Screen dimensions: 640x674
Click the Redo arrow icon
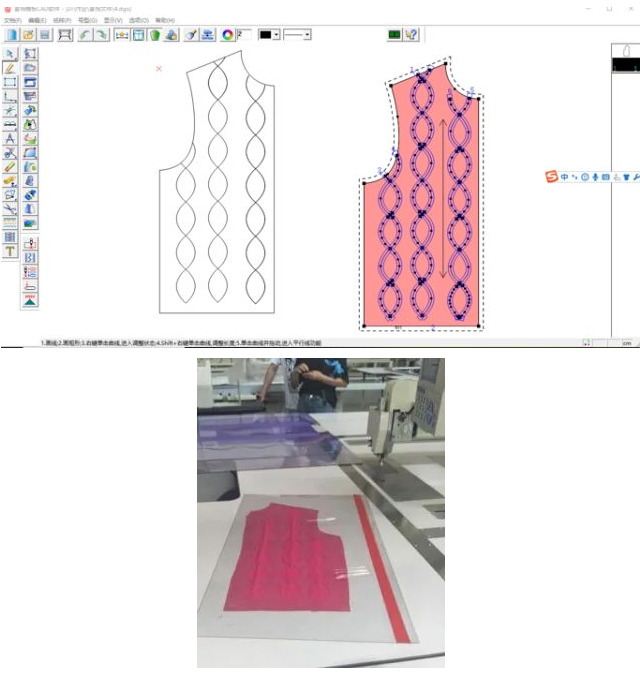click(101, 34)
